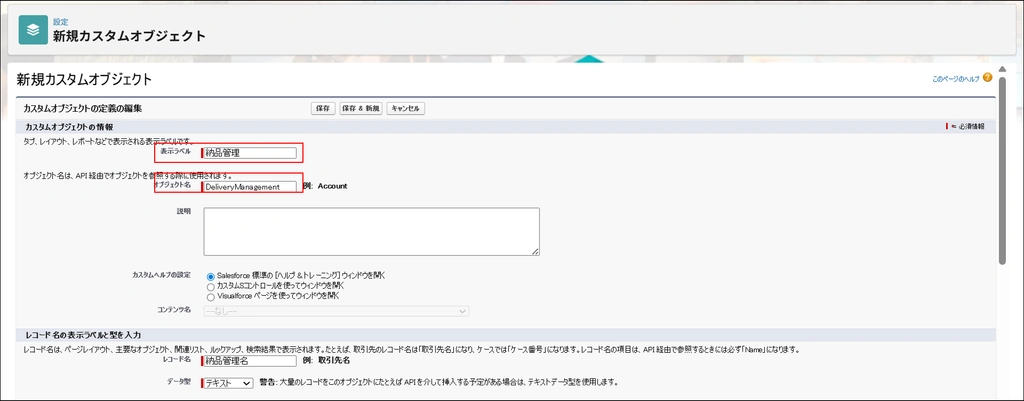The width and height of the screenshot is (1024, 401).
Task: Click the レコード名 field with 納品管理名
Action: [x=250, y=362]
